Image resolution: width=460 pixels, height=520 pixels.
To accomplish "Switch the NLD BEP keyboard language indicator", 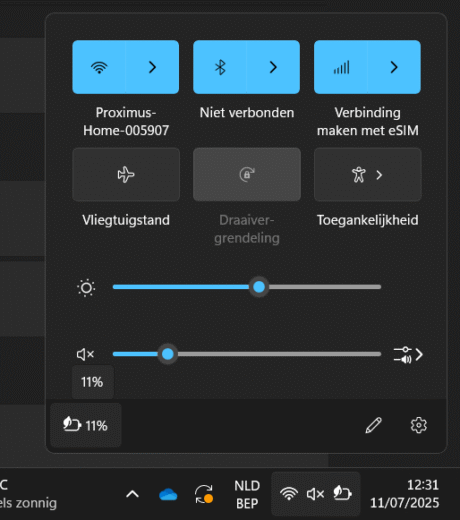I will tap(247, 494).
